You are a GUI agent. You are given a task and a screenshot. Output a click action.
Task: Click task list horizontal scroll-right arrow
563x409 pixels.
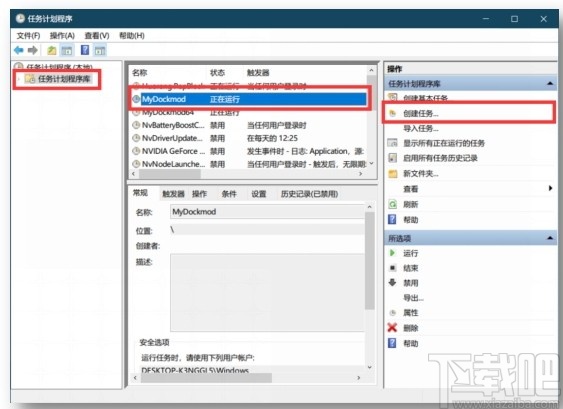360,174
